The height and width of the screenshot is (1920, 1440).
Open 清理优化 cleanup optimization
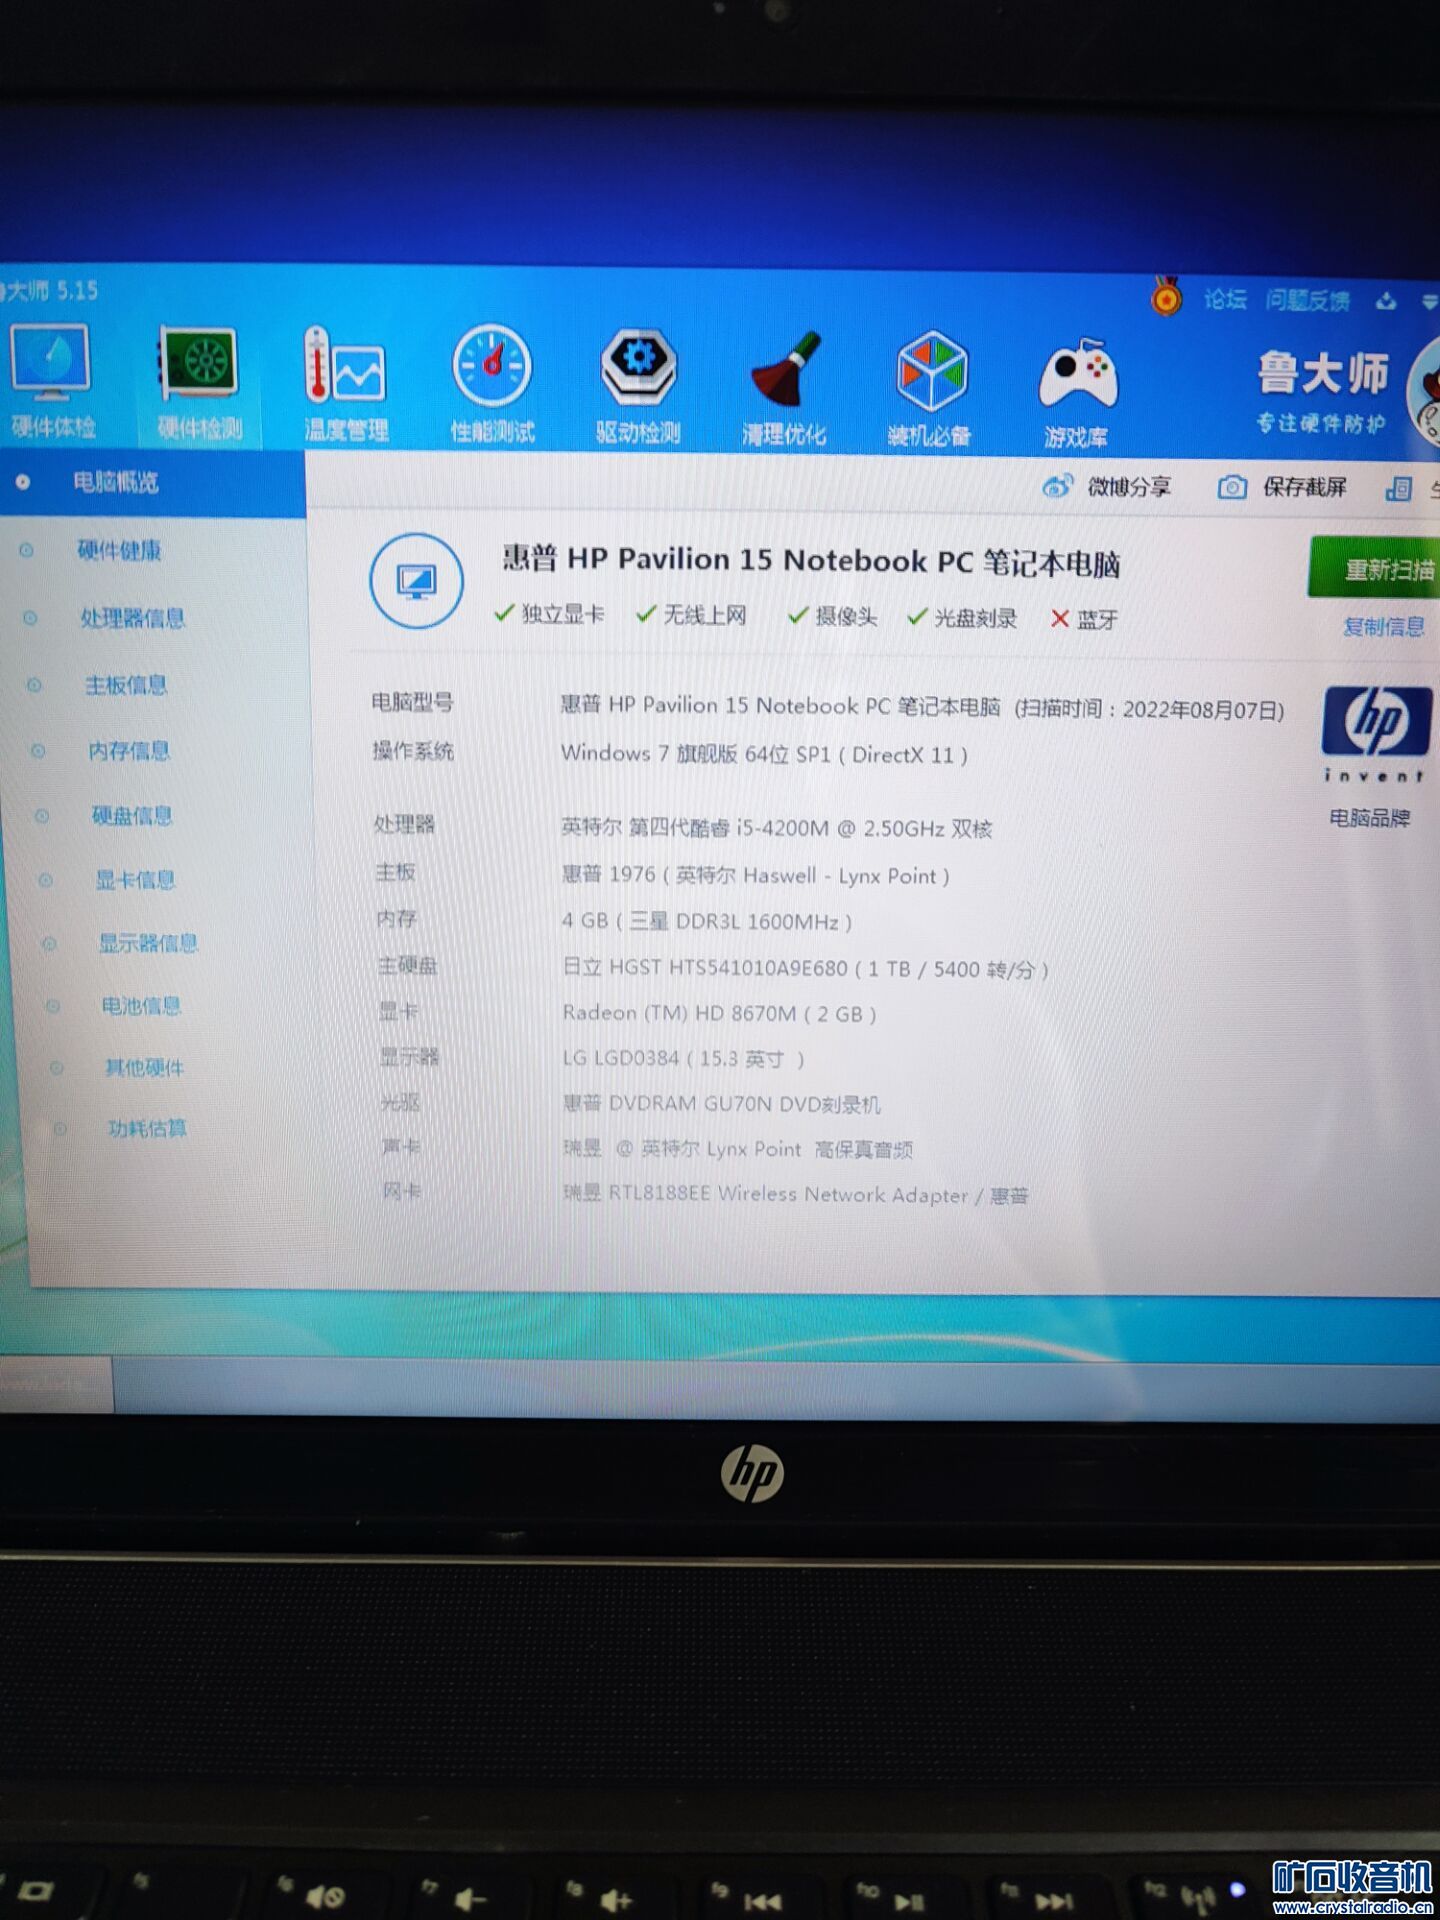(x=784, y=390)
